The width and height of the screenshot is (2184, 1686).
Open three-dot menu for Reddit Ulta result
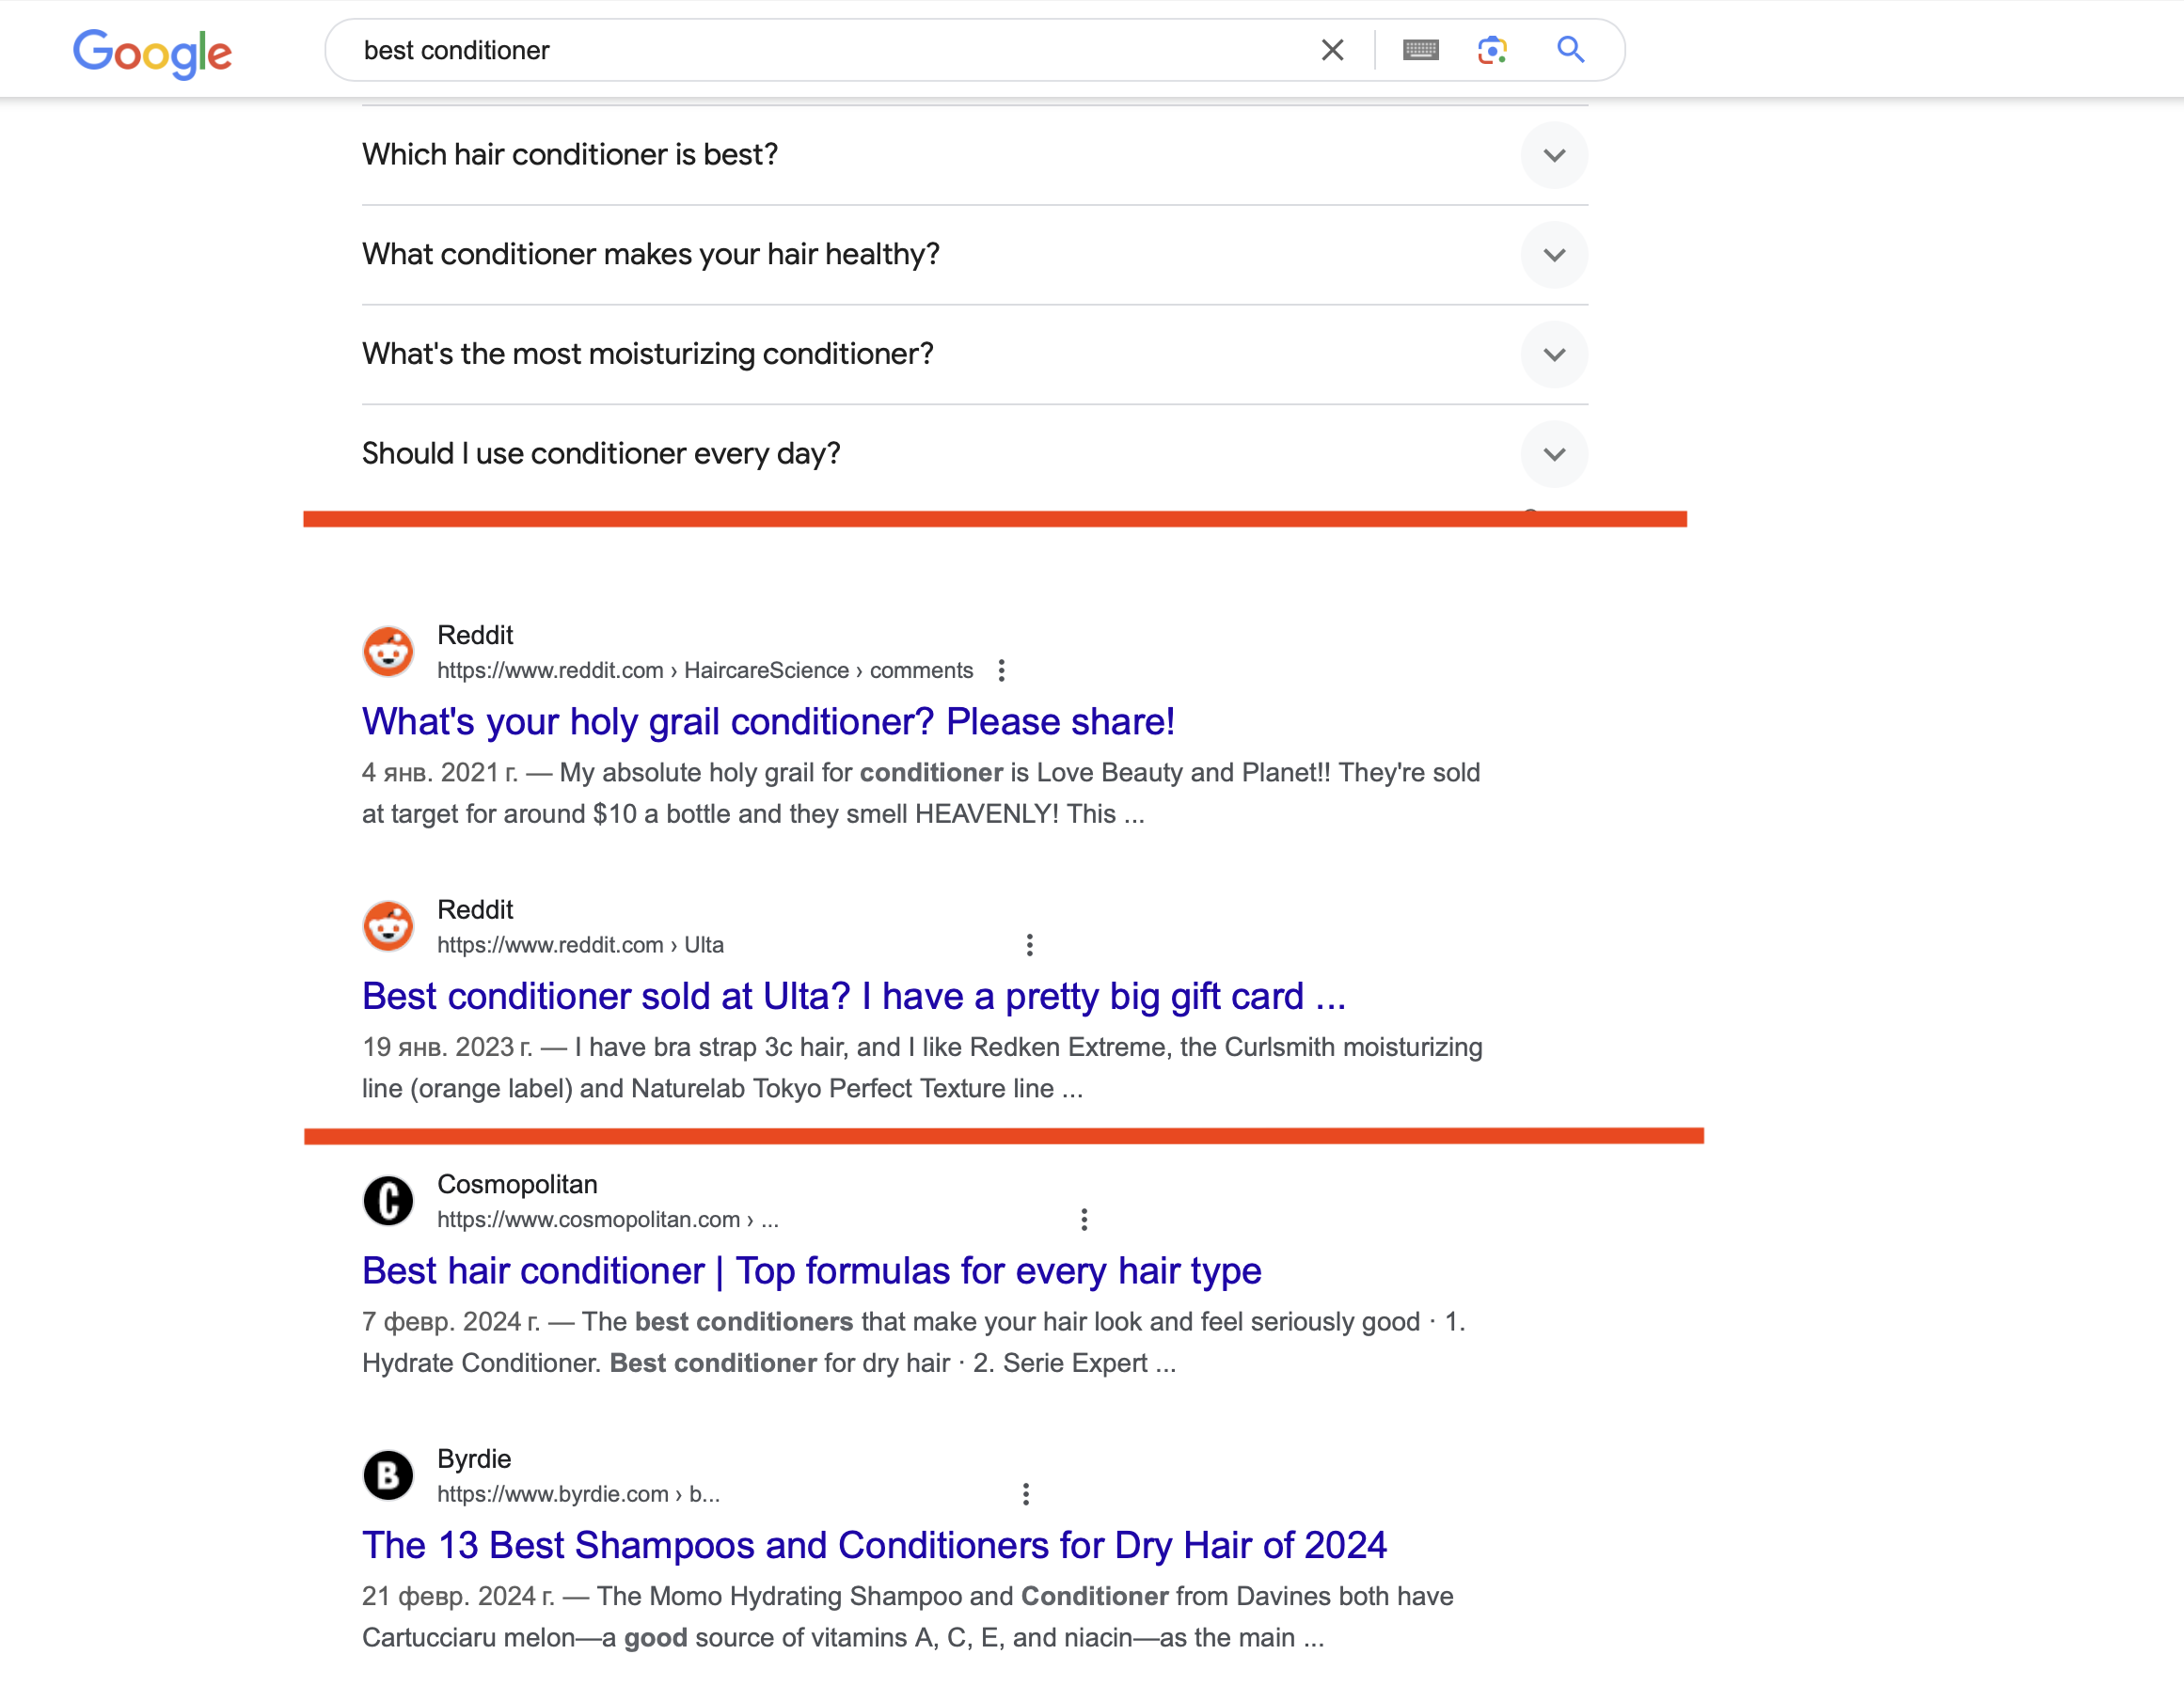pos(1029,945)
